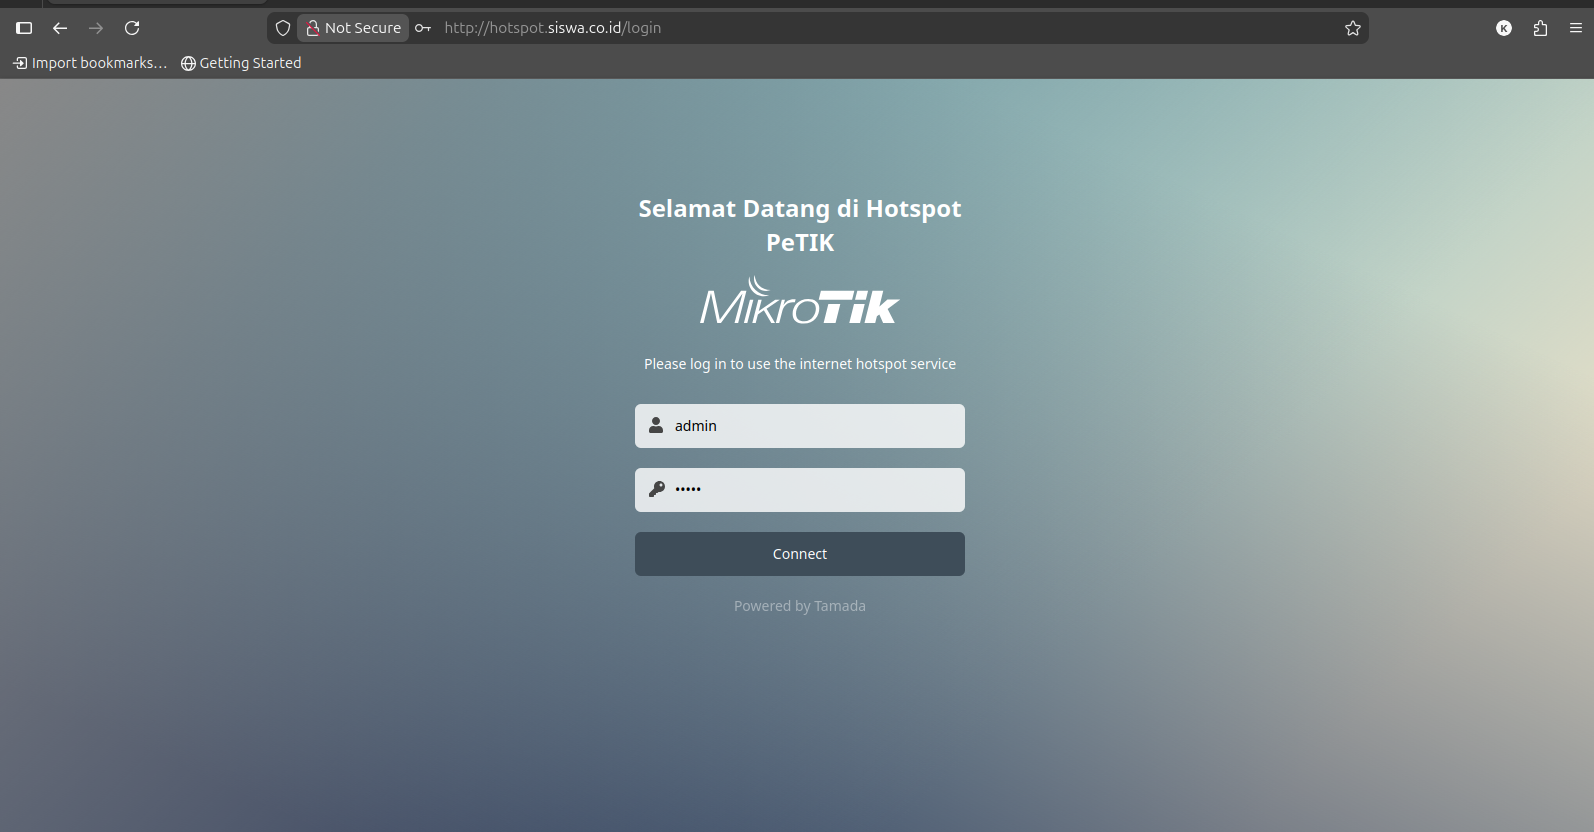Open the browser sidebar panel icon

[24, 28]
